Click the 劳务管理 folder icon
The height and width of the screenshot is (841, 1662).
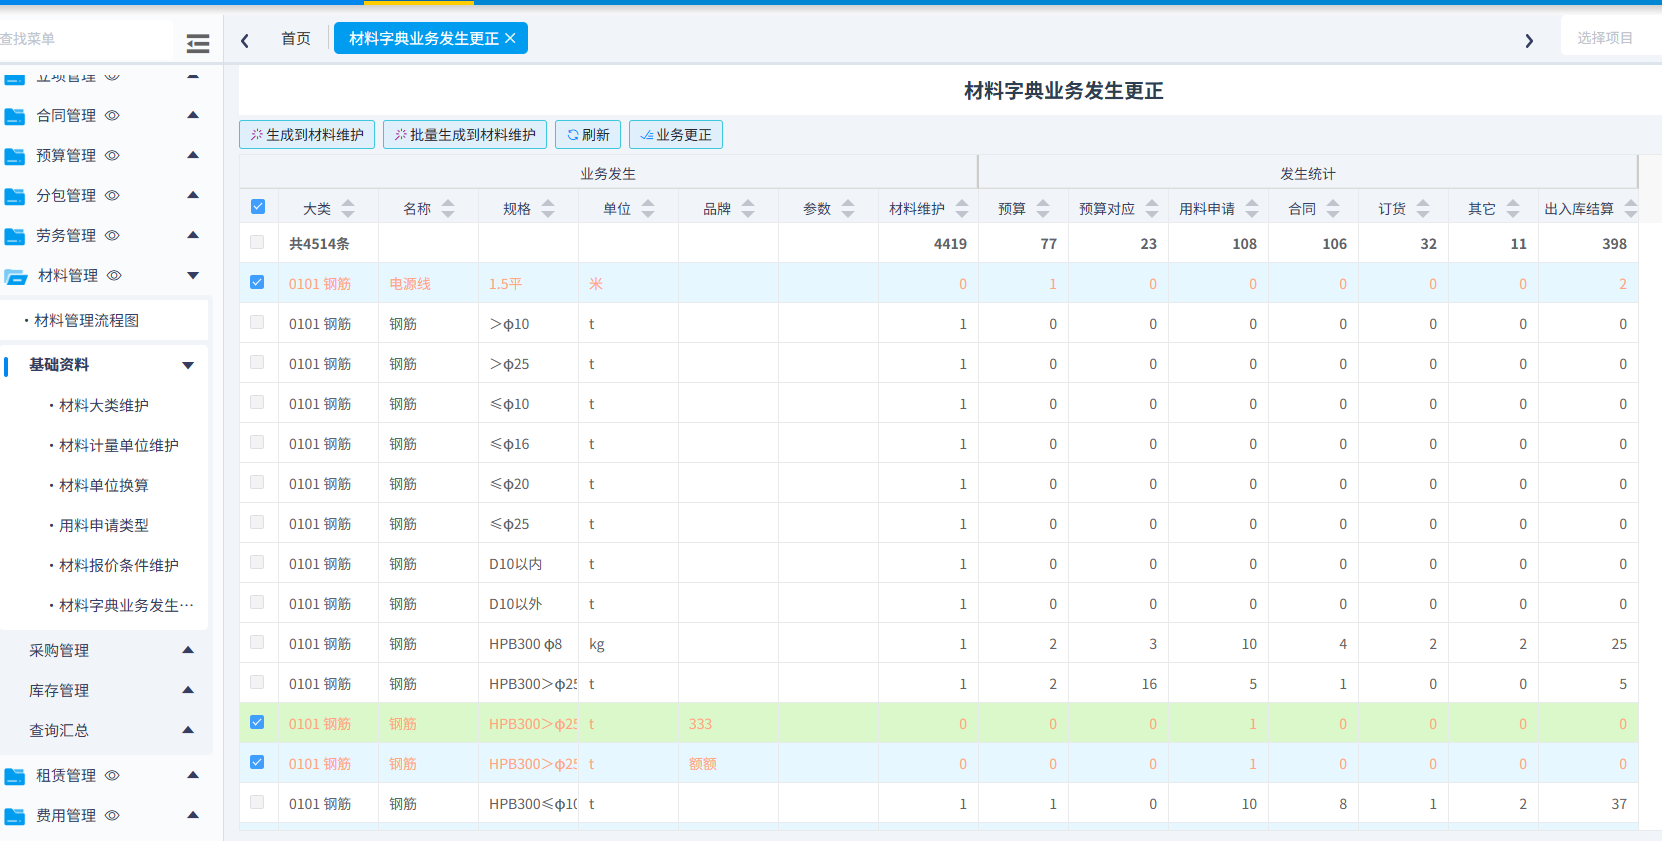15,236
